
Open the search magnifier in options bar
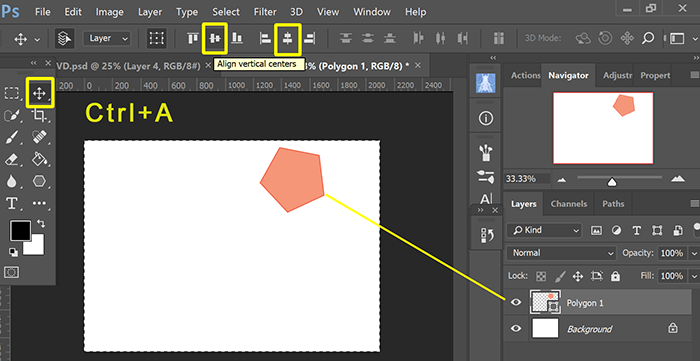click(648, 38)
